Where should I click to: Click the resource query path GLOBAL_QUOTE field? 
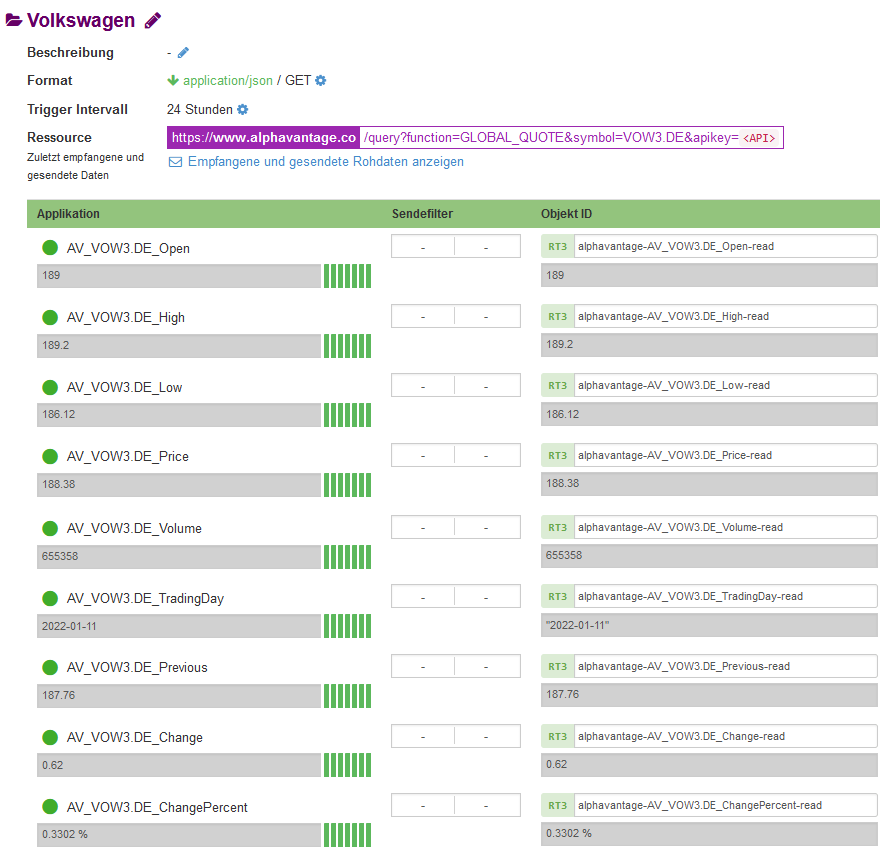571,138
